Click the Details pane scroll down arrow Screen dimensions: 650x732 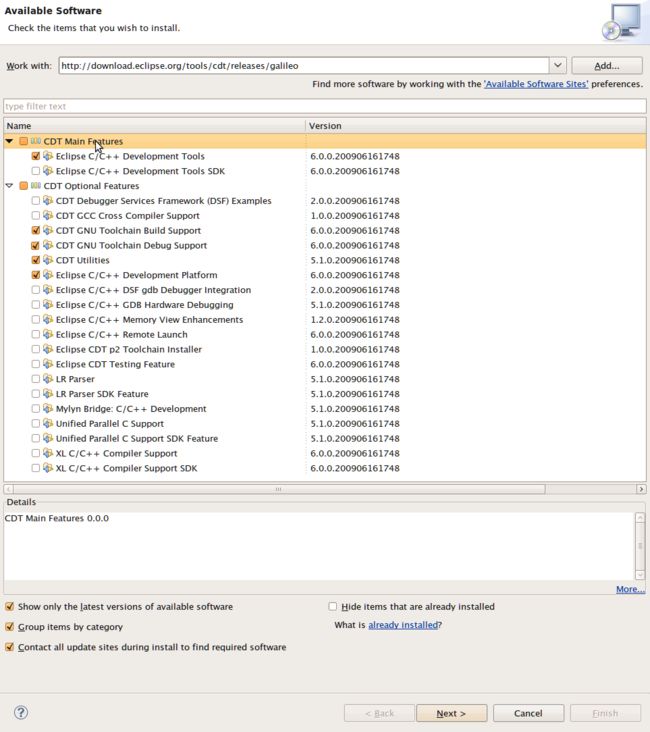click(640, 575)
